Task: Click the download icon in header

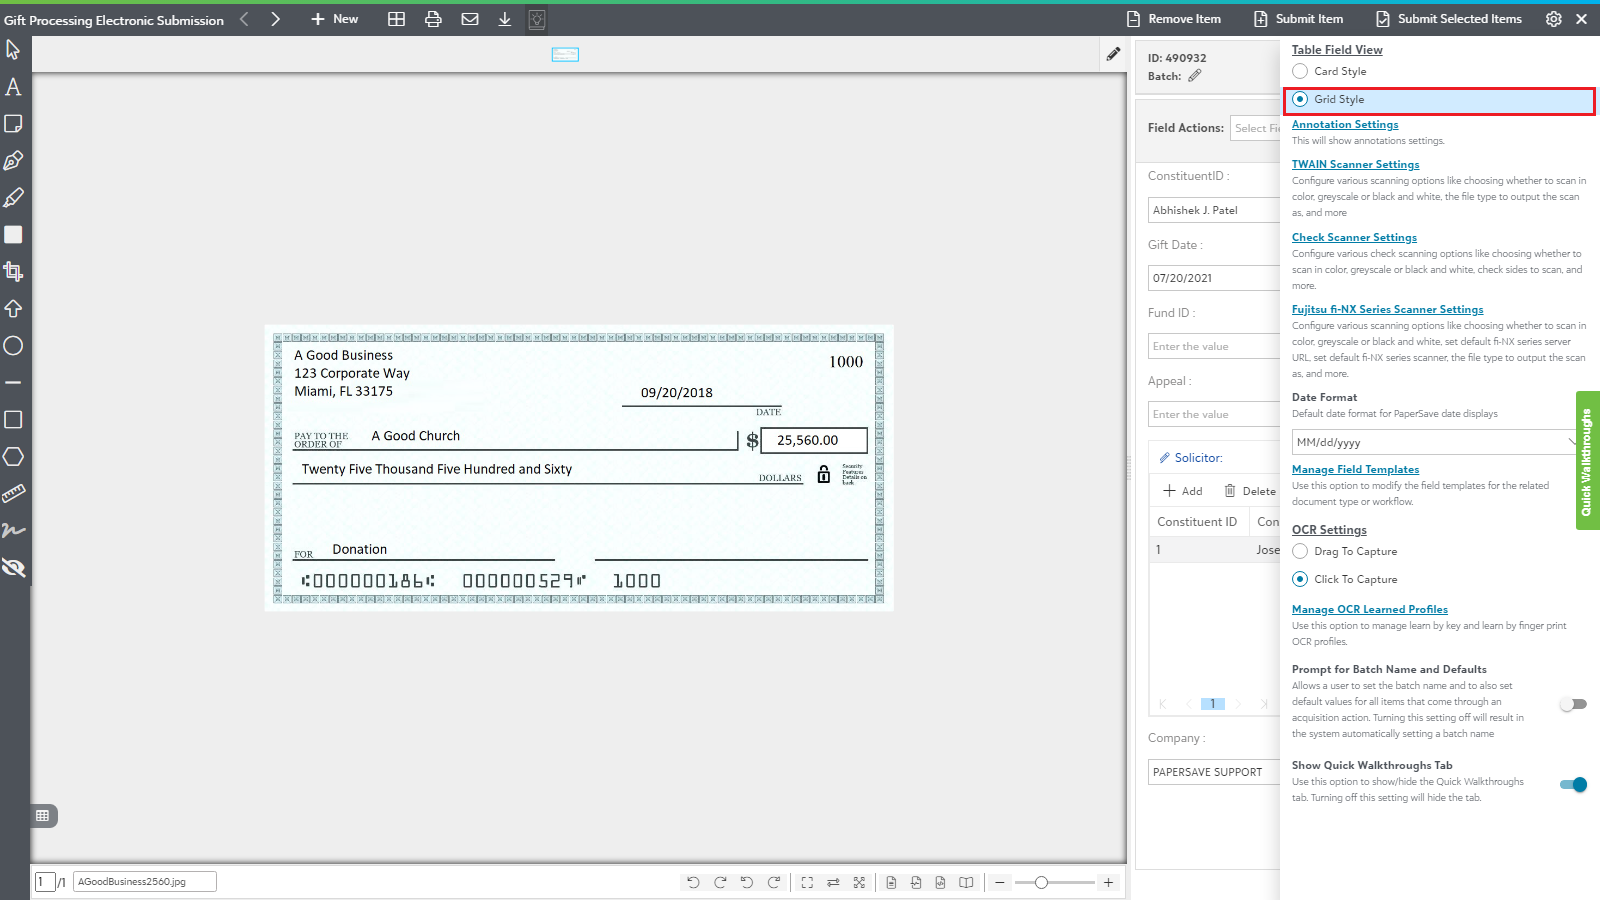Action: (505, 19)
